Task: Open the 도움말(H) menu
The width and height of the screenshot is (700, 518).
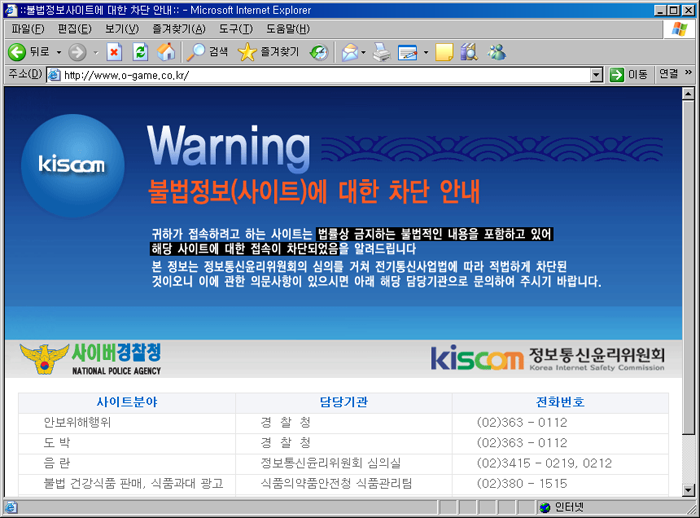Action: (x=288, y=29)
